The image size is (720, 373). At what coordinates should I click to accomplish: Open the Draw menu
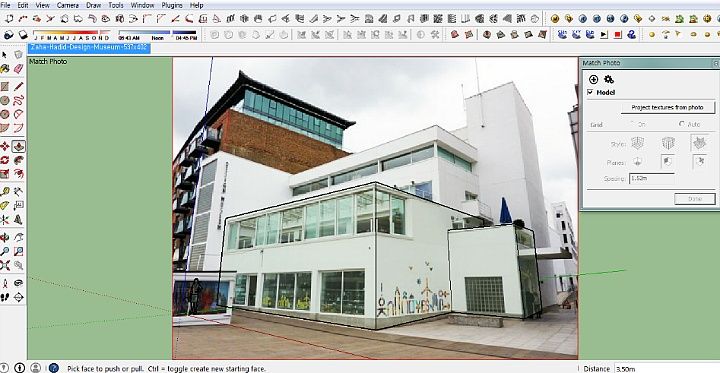pyautogui.click(x=94, y=5)
